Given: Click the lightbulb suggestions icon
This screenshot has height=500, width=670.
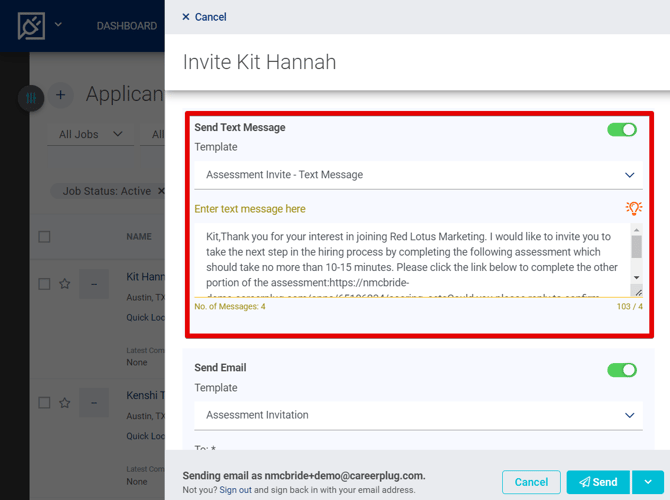Looking at the screenshot, I should 633,208.
